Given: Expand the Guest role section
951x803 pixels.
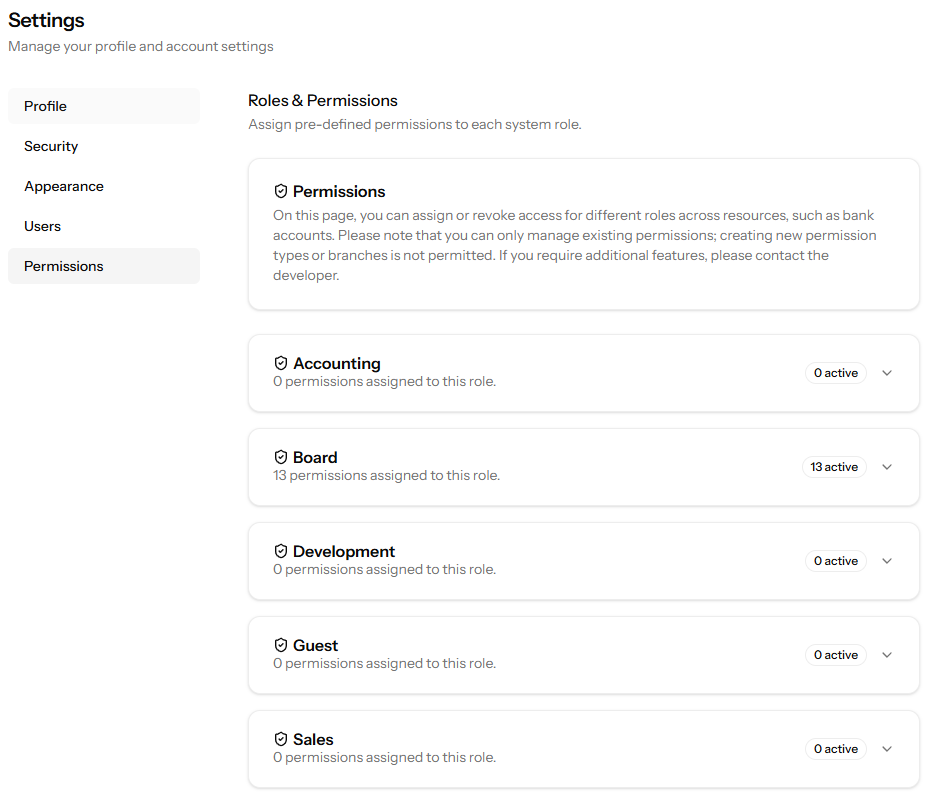Looking at the screenshot, I should pyautogui.click(x=887, y=655).
